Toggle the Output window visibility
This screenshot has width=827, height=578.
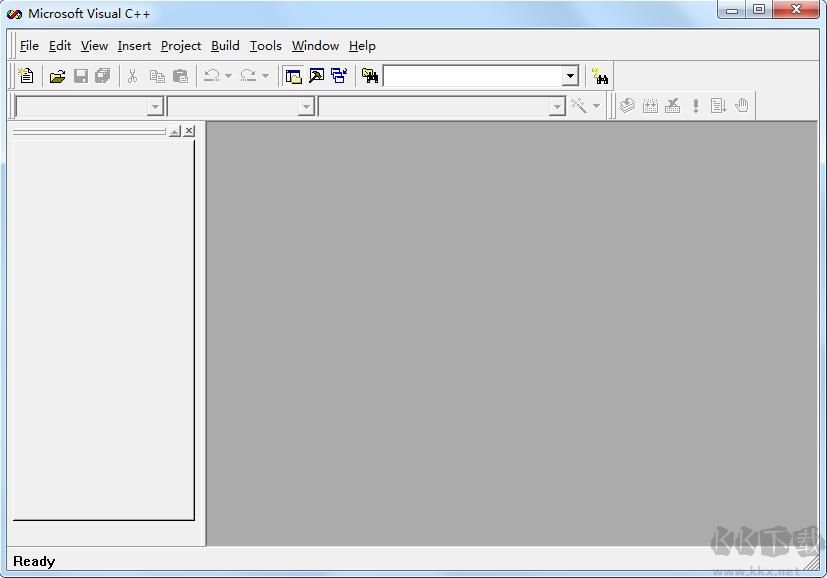pos(315,75)
